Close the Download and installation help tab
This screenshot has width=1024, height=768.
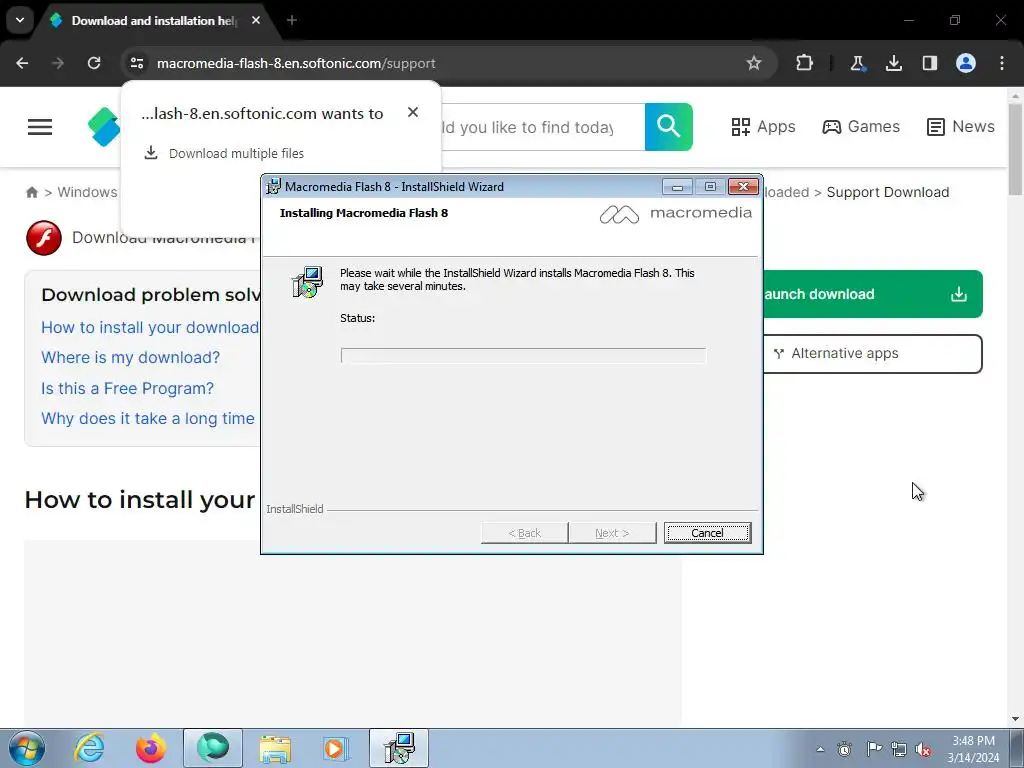click(256, 20)
